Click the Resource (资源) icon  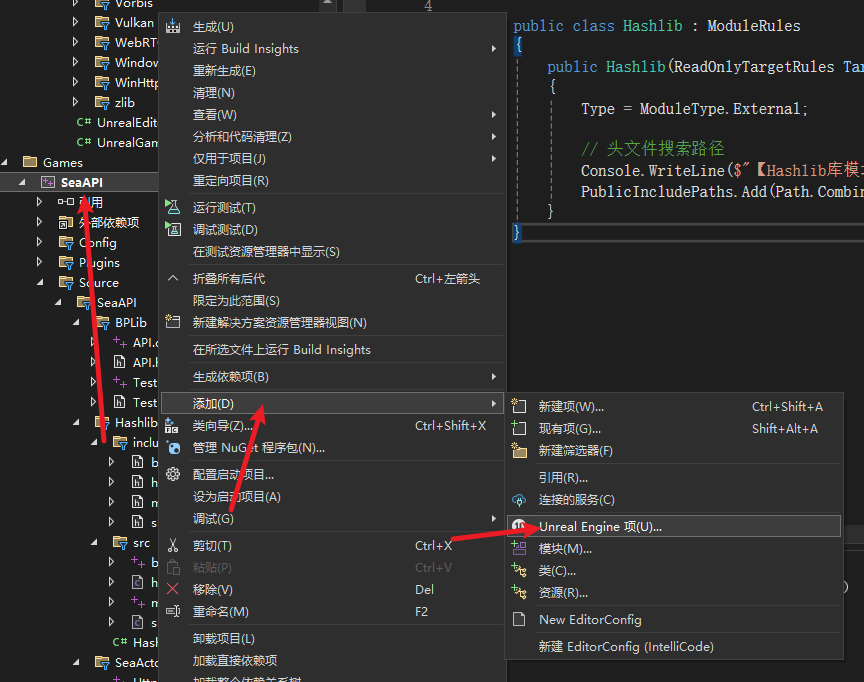pyautogui.click(x=519, y=592)
